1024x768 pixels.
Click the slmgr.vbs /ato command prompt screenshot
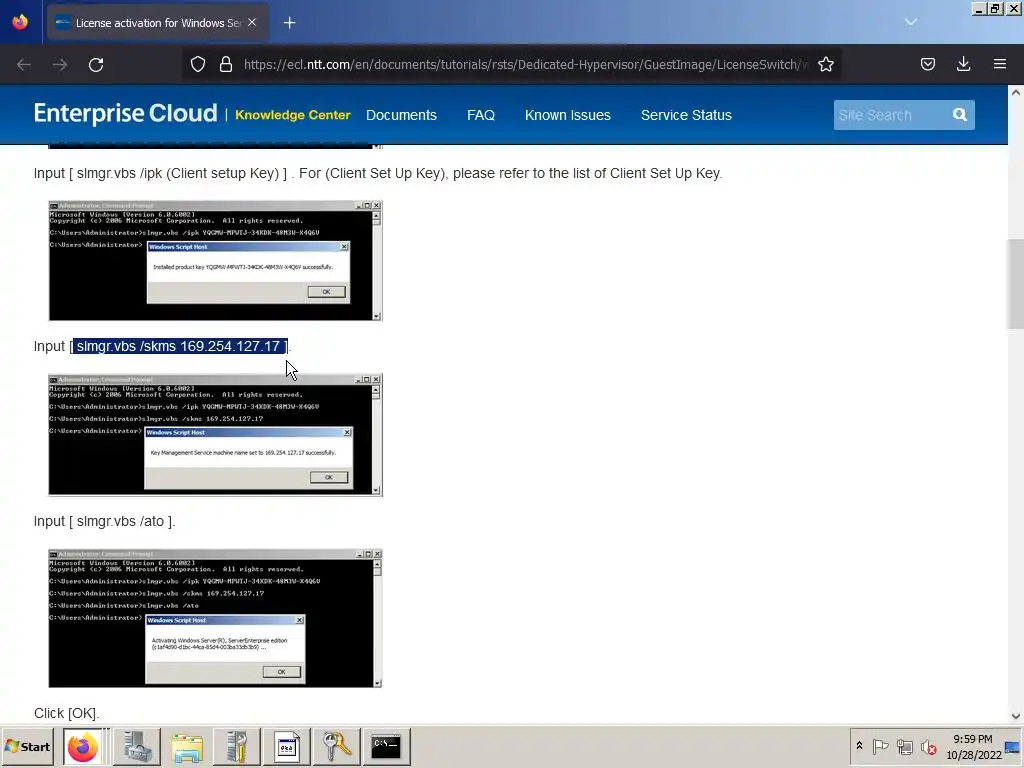tap(215, 618)
